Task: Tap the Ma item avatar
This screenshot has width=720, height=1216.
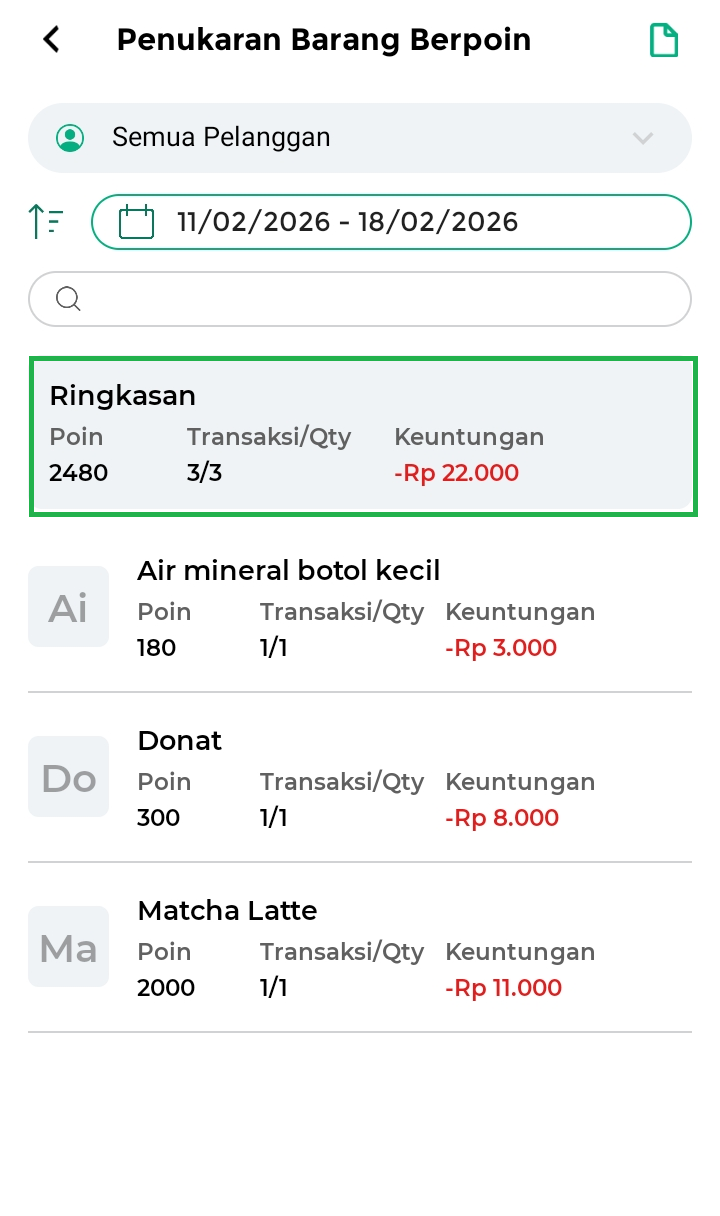Action: click(68, 947)
